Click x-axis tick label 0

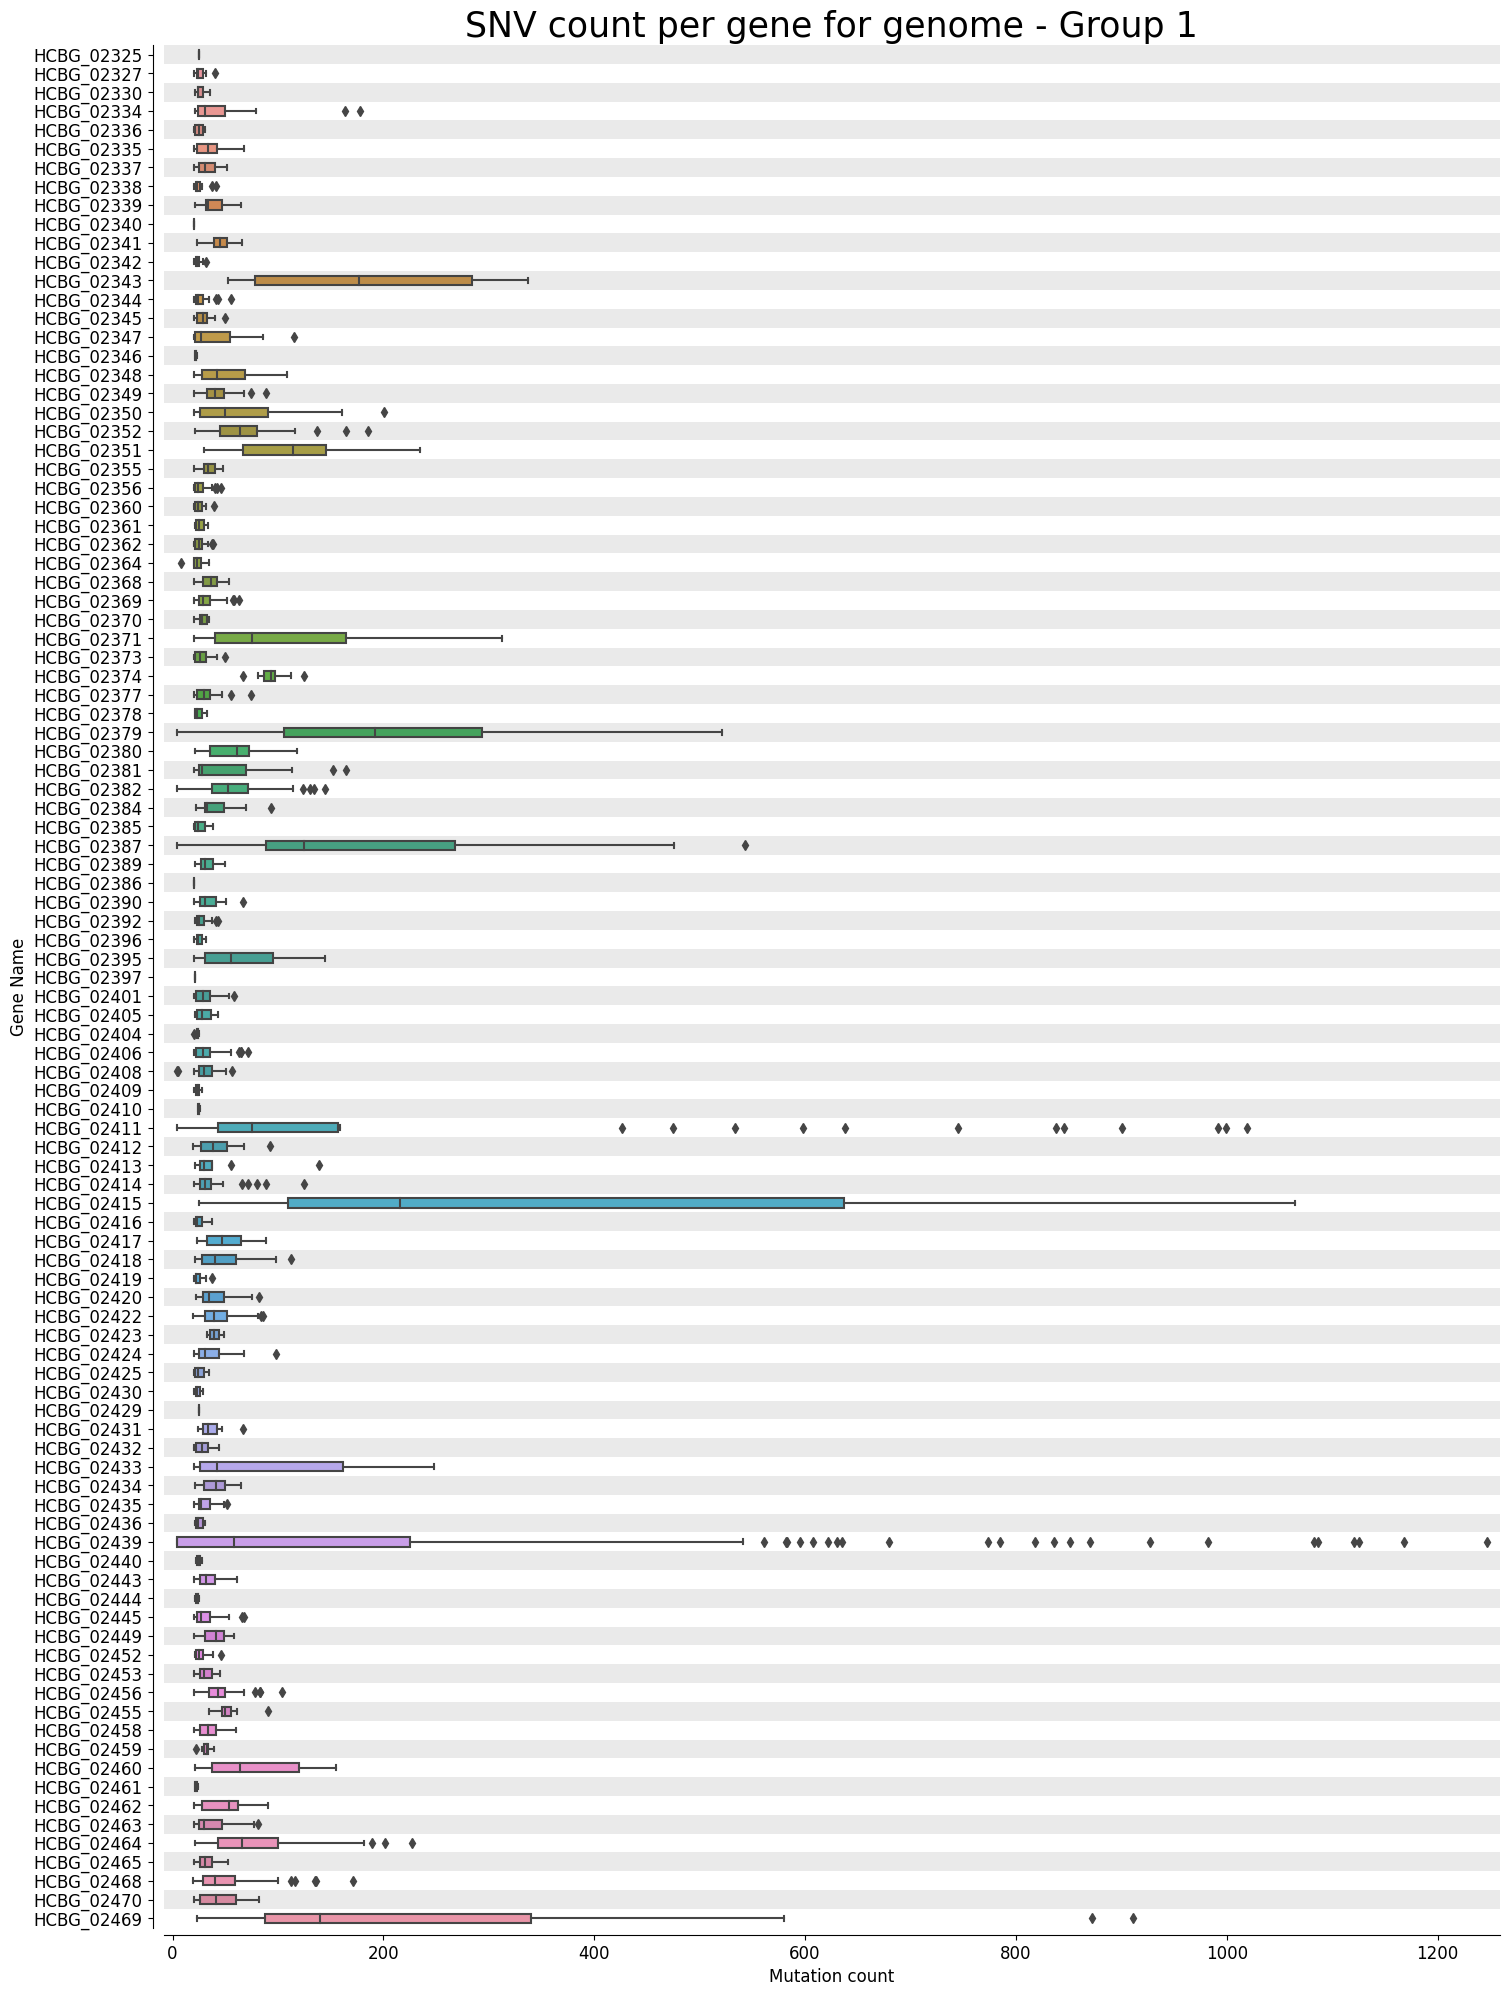[x=172, y=1953]
